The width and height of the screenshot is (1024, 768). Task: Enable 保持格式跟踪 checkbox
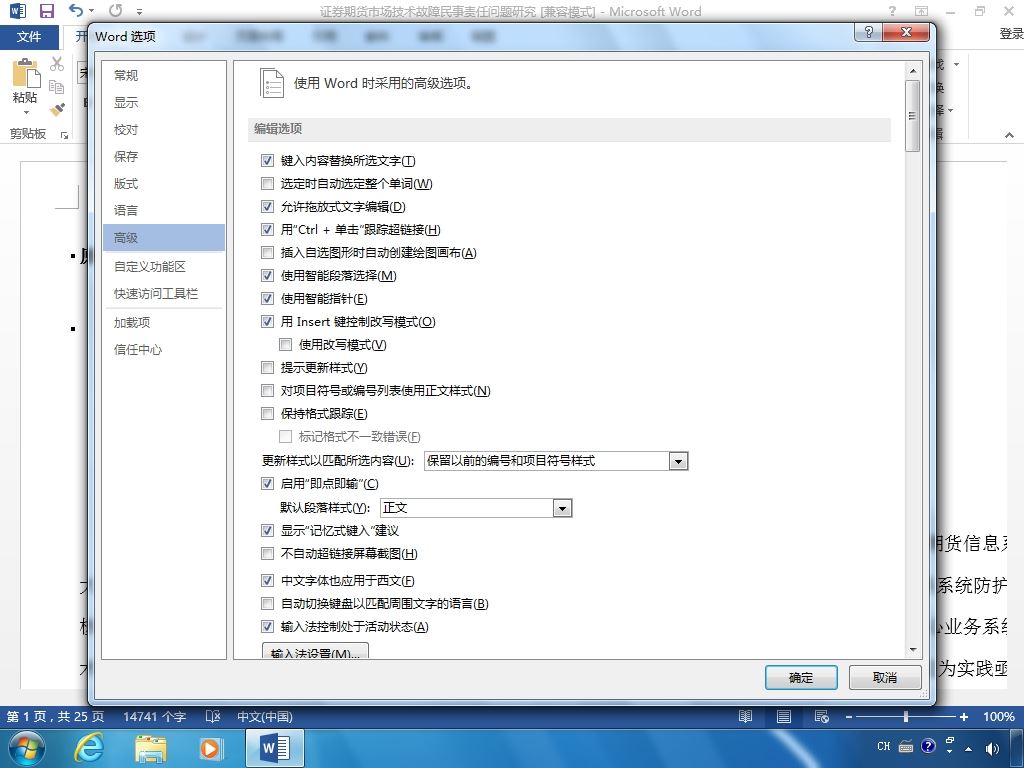coord(267,413)
